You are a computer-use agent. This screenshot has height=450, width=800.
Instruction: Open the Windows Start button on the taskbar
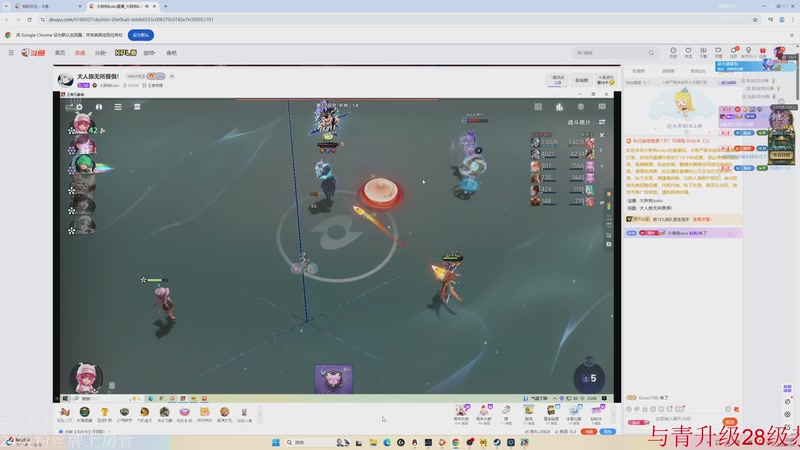point(276,442)
